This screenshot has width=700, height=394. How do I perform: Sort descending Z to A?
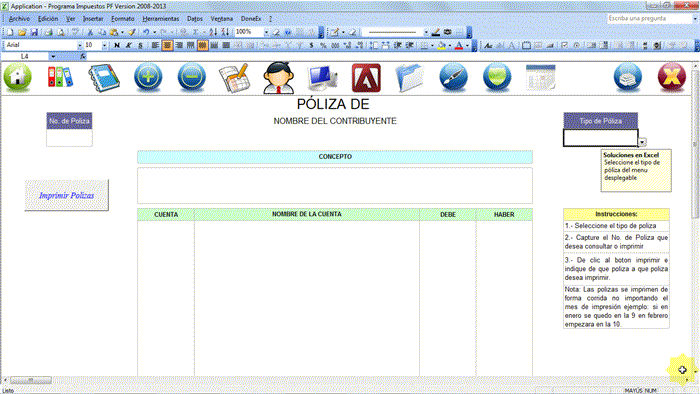(225, 32)
